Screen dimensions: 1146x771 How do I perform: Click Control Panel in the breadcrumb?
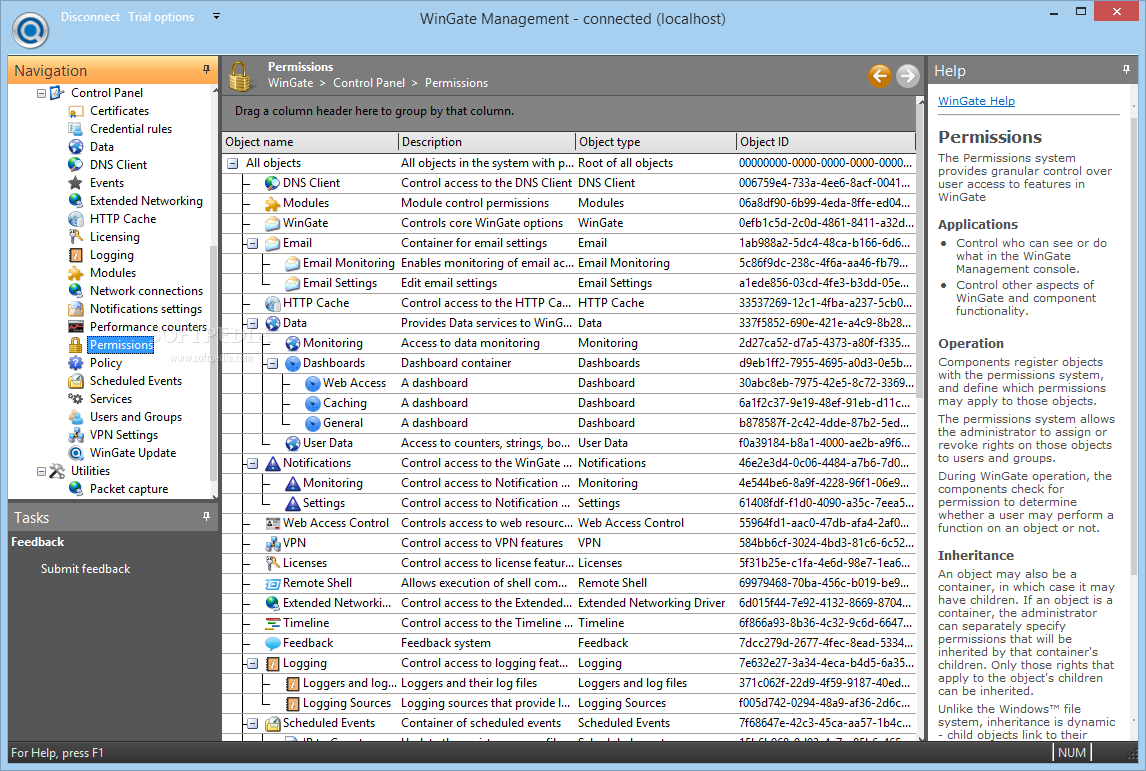click(369, 83)
